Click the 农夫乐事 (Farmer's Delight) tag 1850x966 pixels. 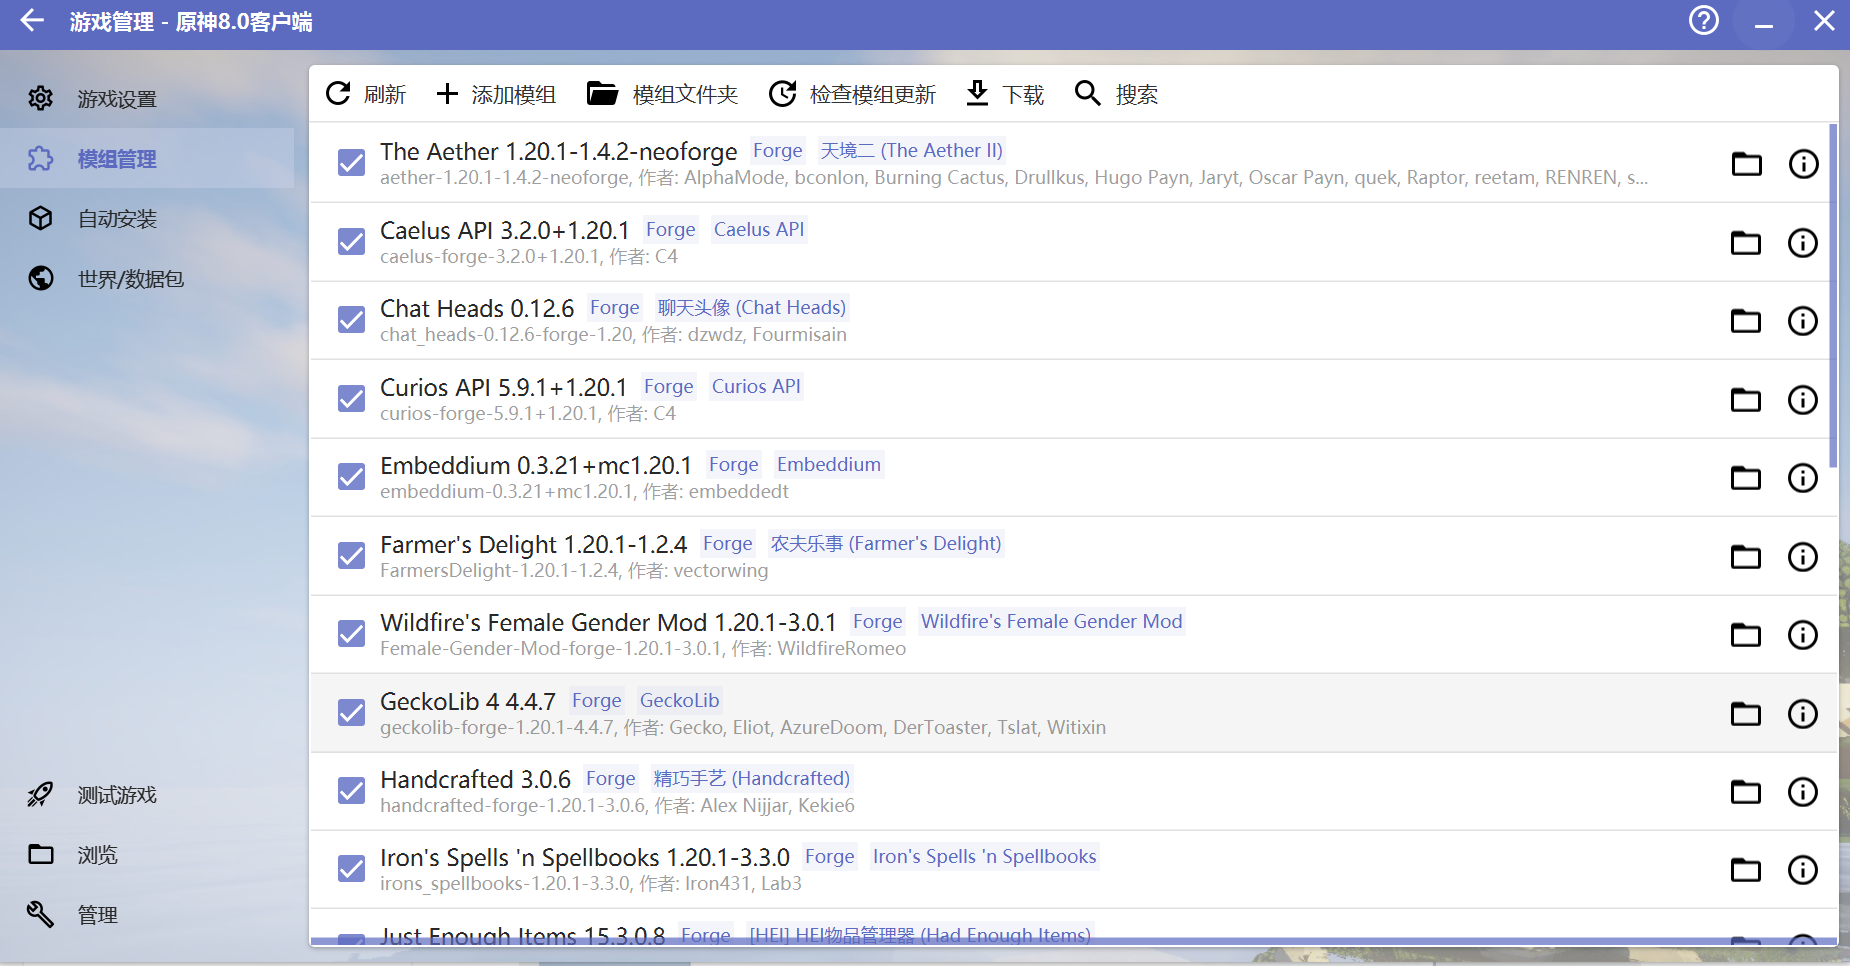coord(886,543)
